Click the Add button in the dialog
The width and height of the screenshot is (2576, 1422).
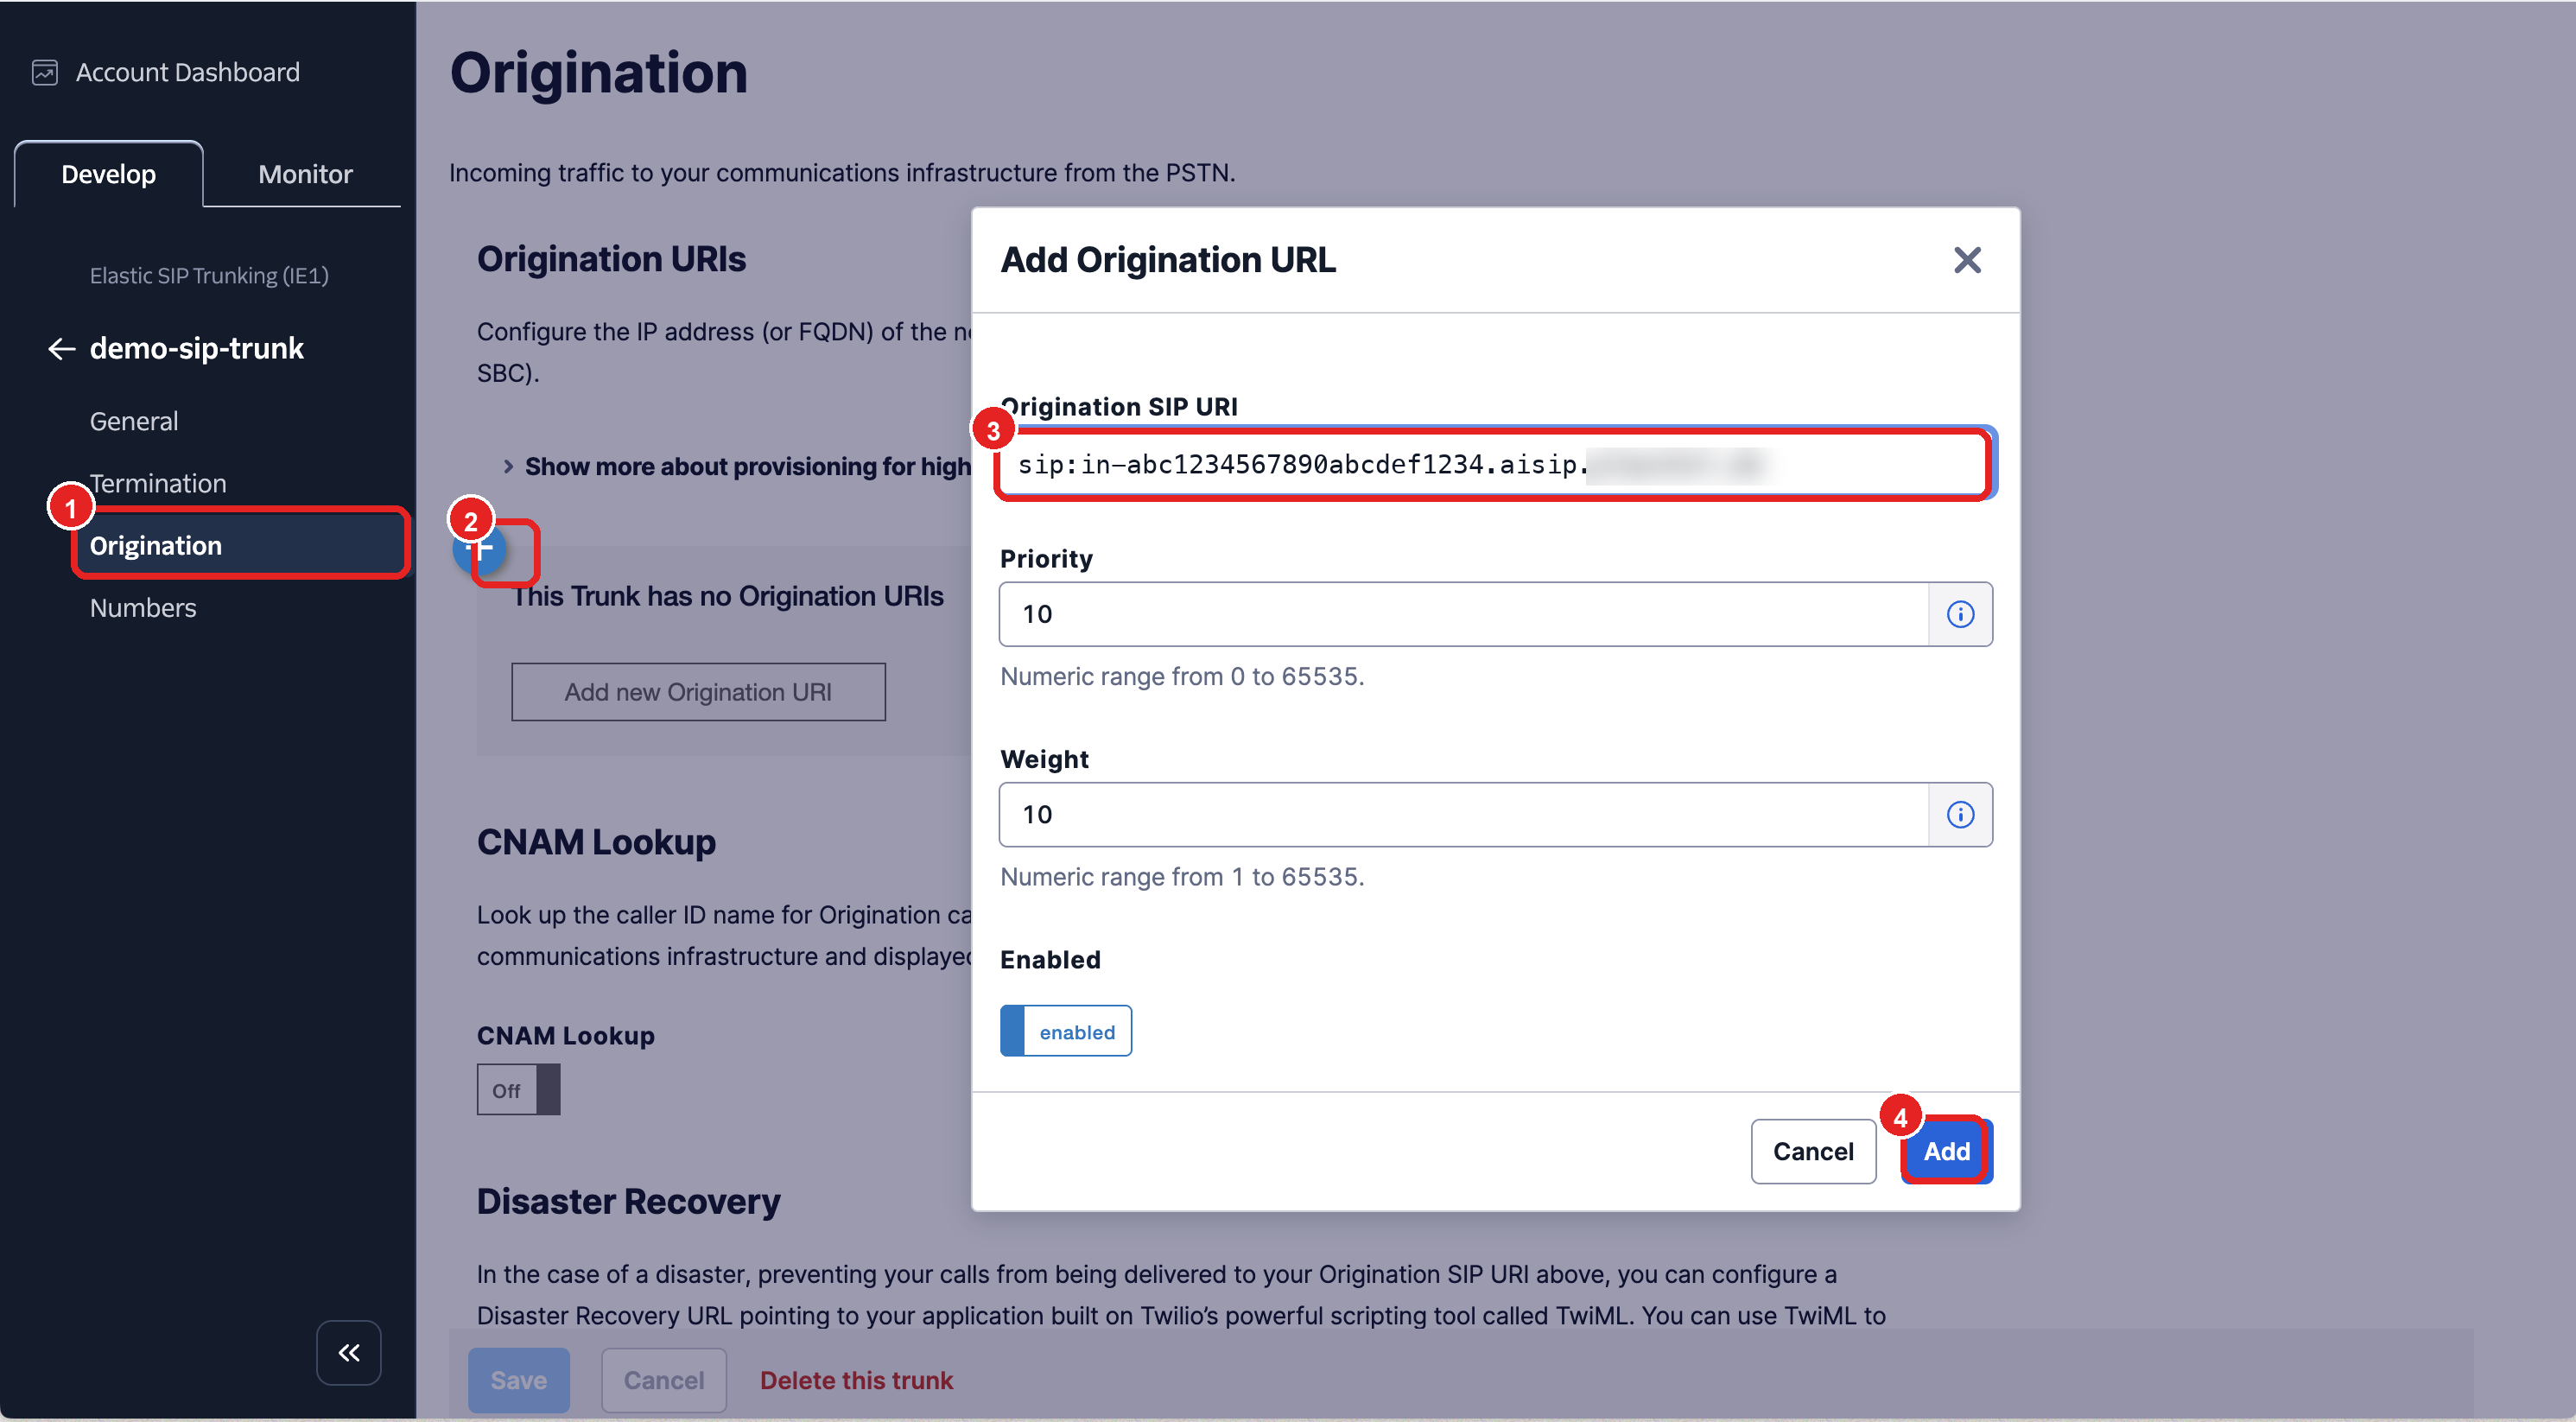(1946, 1151)
